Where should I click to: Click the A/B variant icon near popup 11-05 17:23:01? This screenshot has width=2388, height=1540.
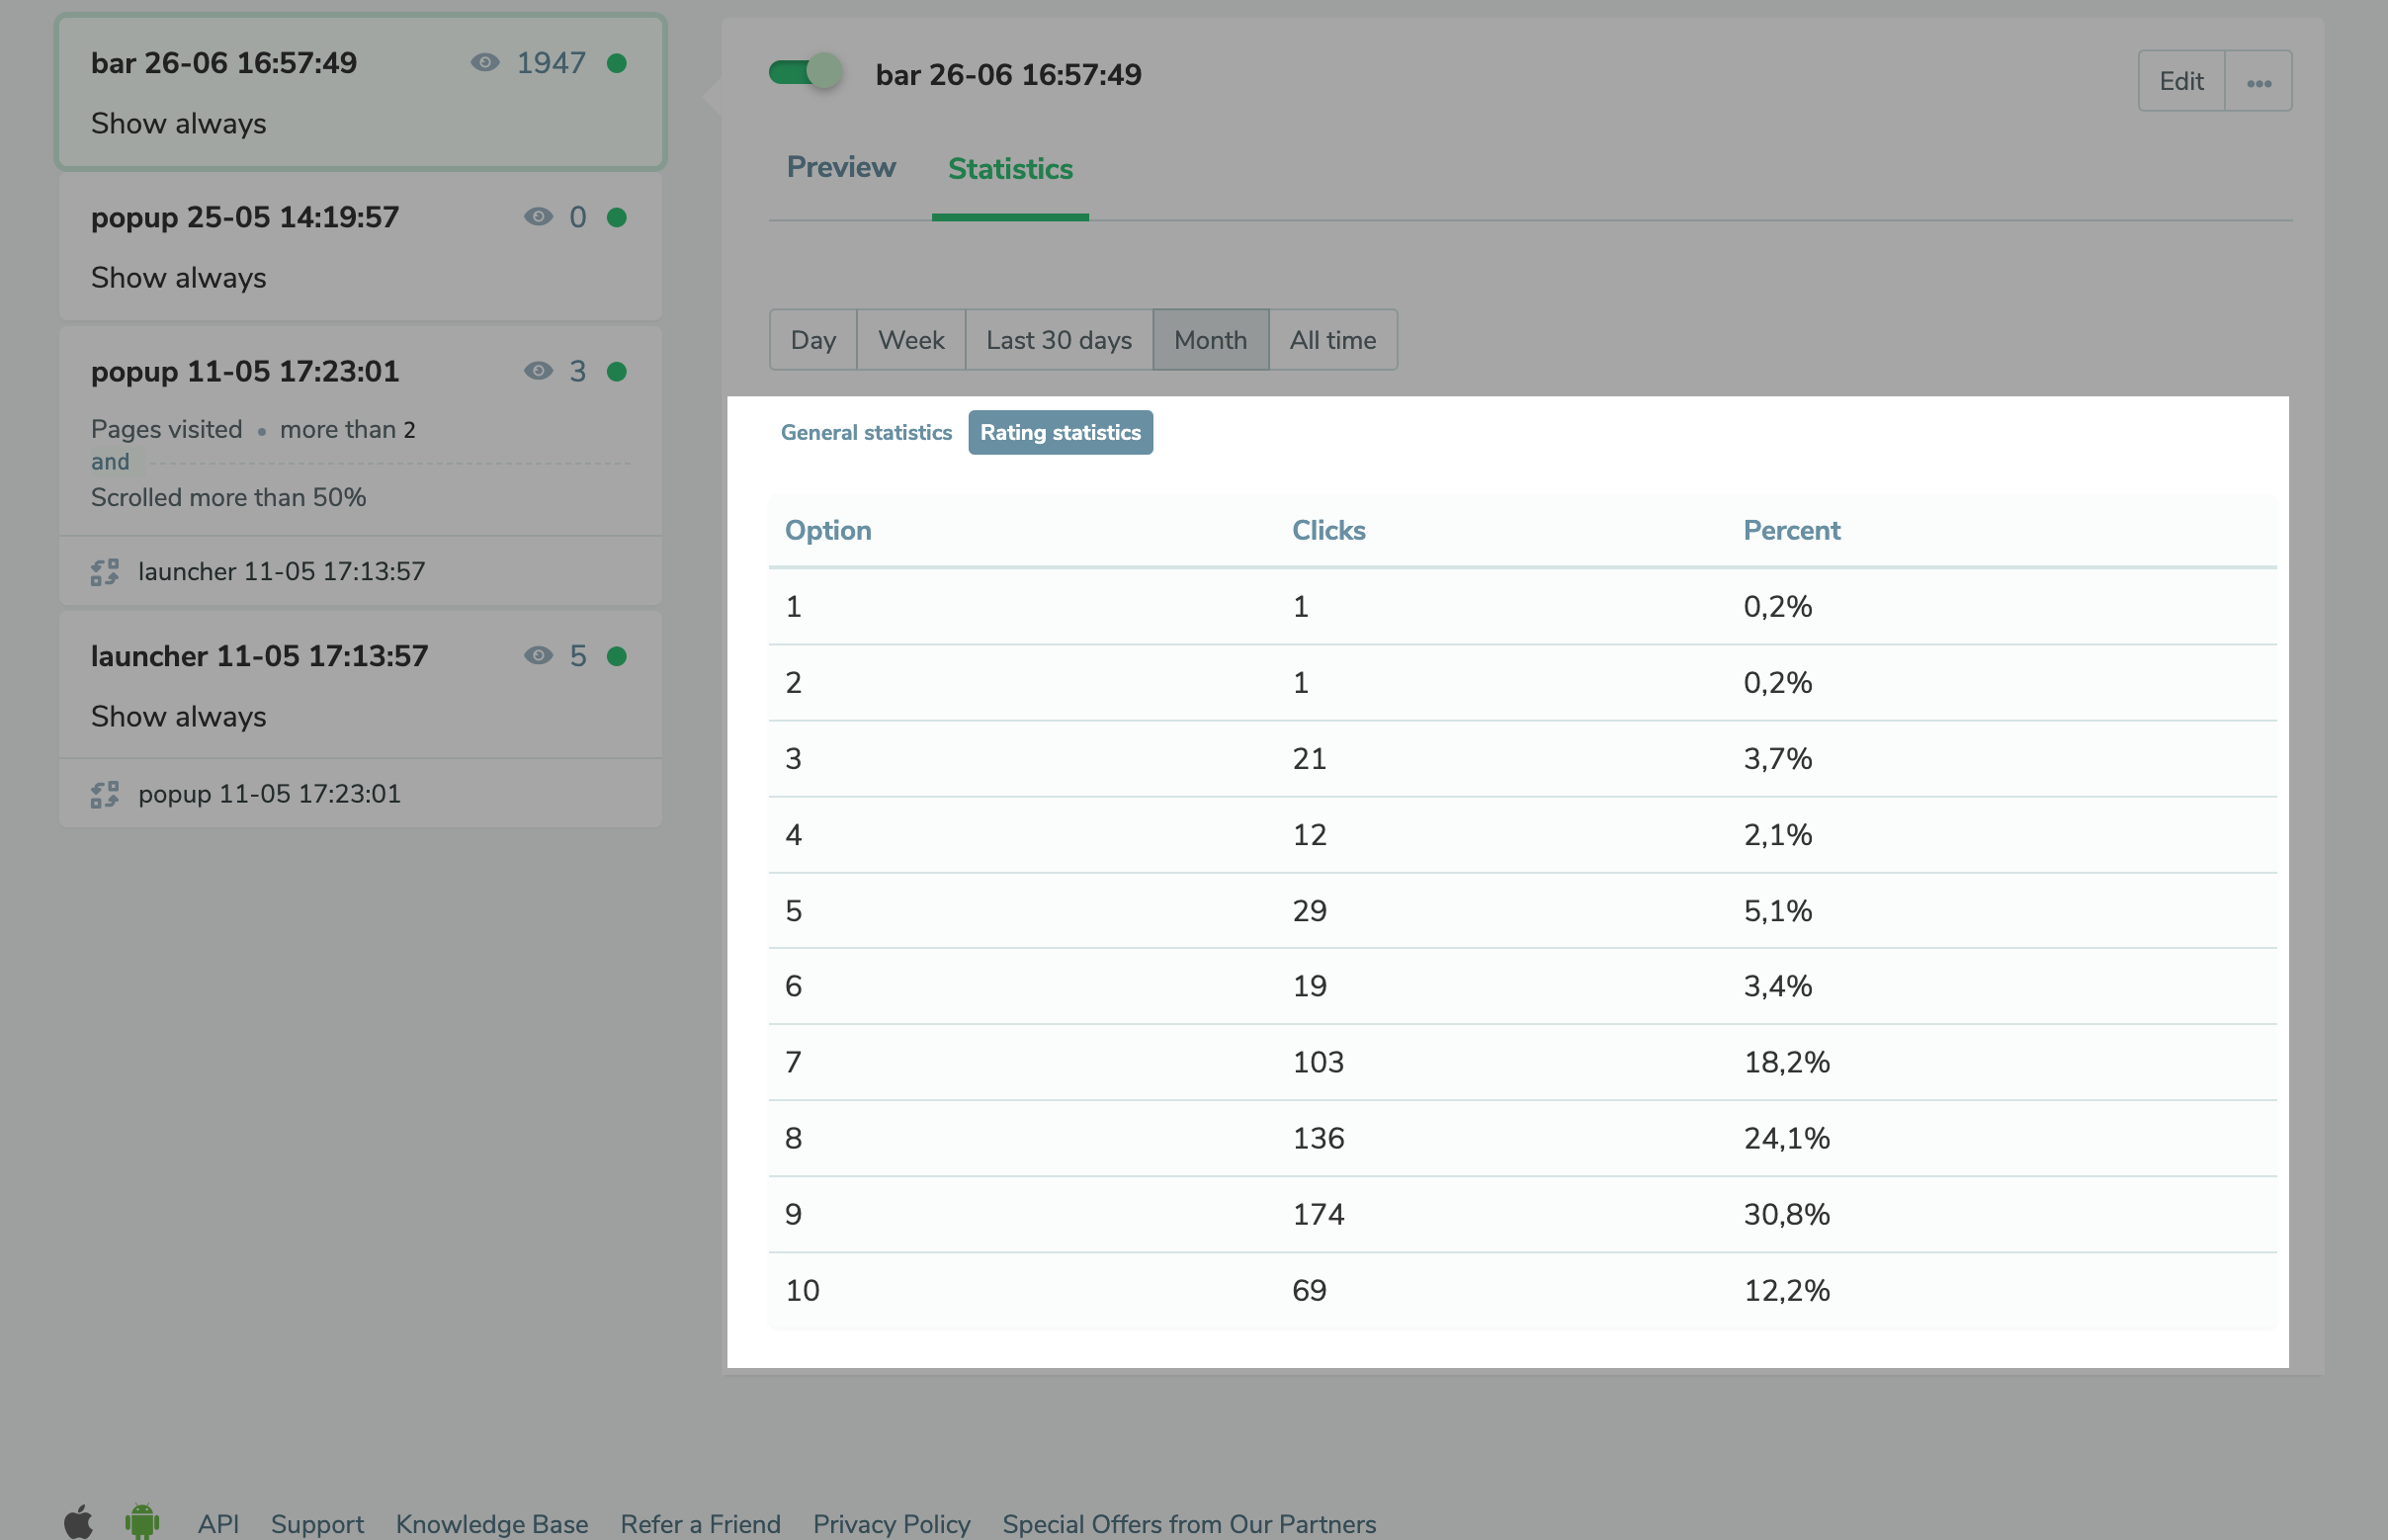[106, 793]
